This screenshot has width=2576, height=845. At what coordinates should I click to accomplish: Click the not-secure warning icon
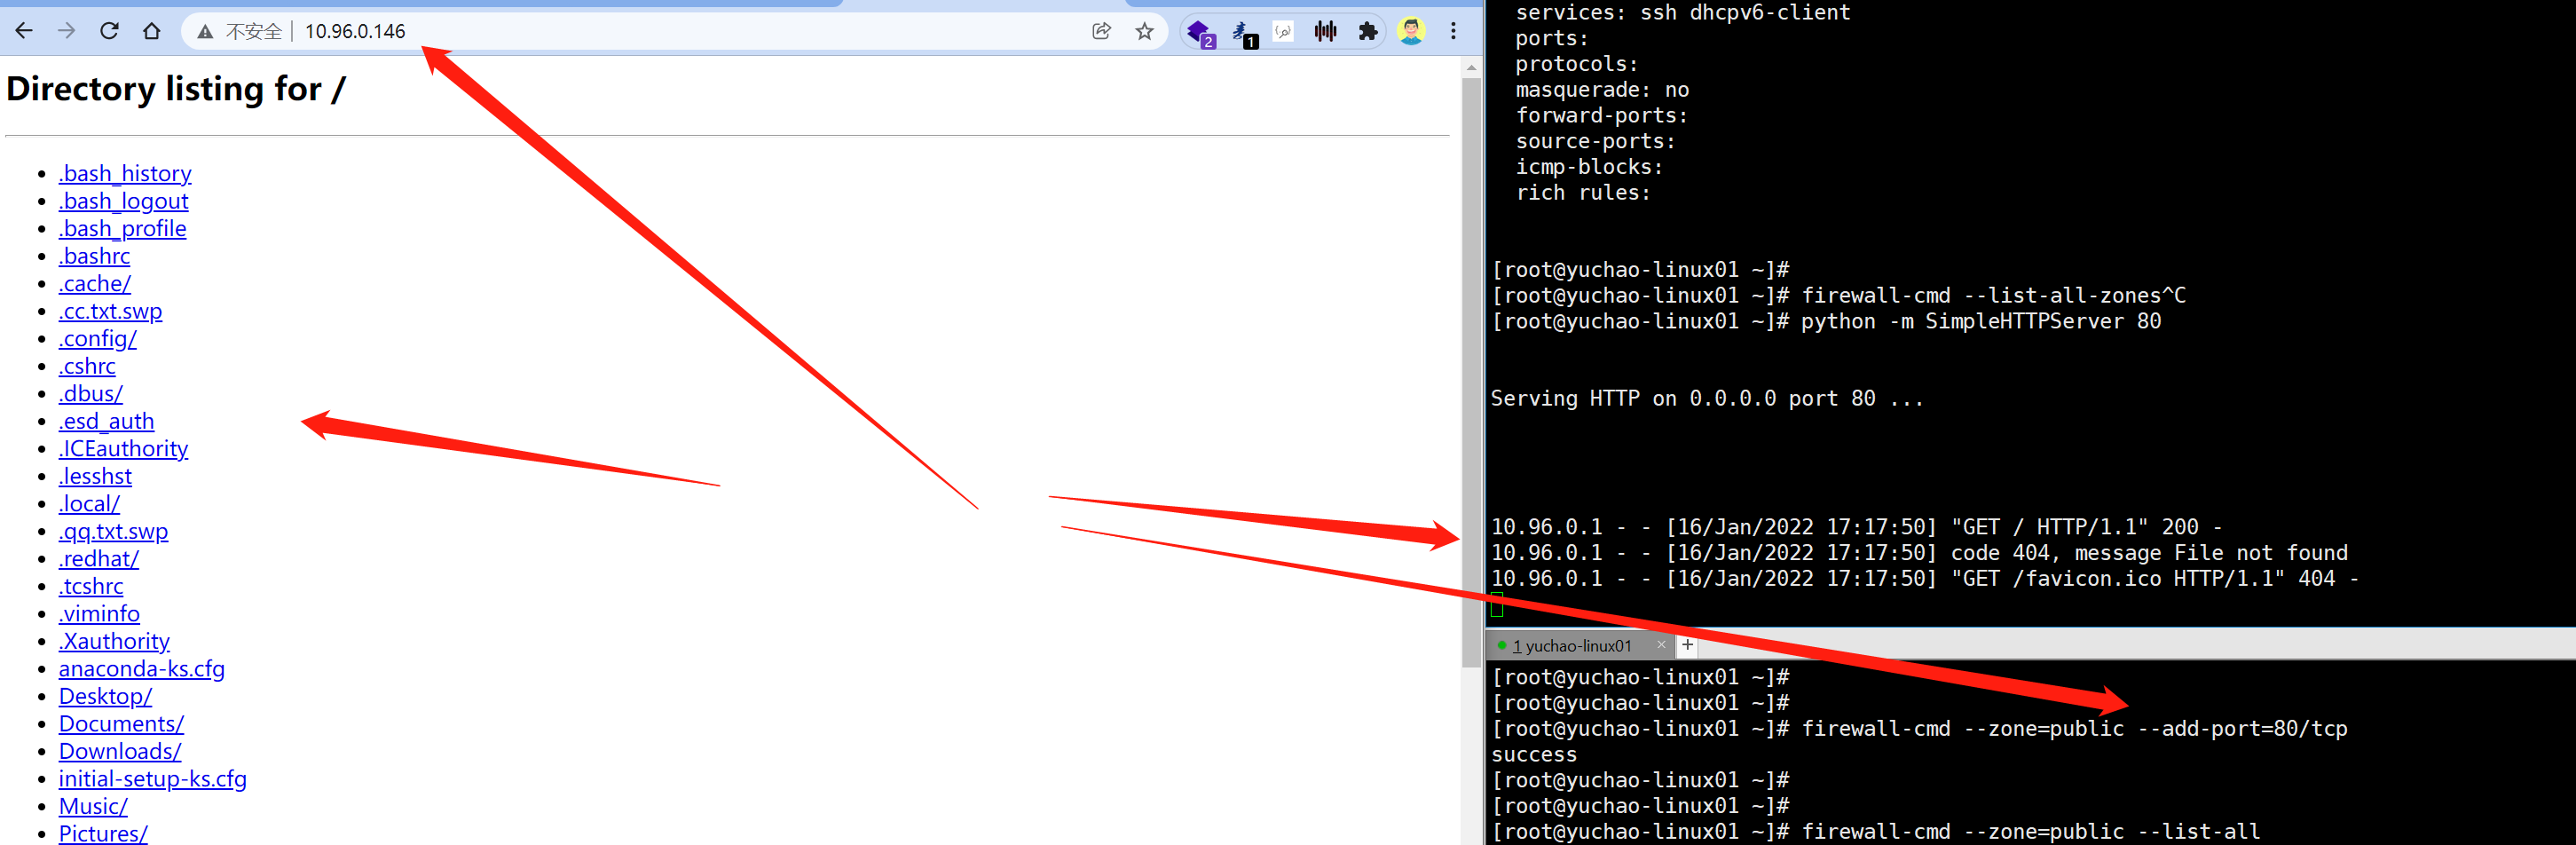205,32
